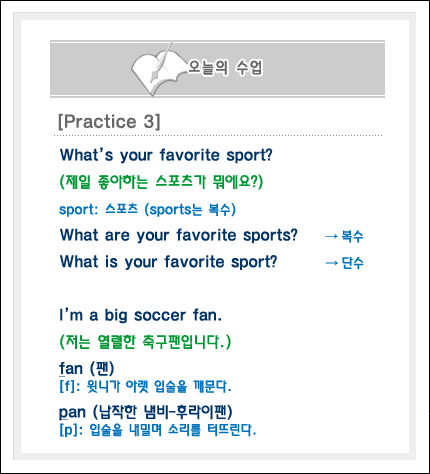Click the word pan (납작한 냄비-후라이팬)

tap(146, 412)
